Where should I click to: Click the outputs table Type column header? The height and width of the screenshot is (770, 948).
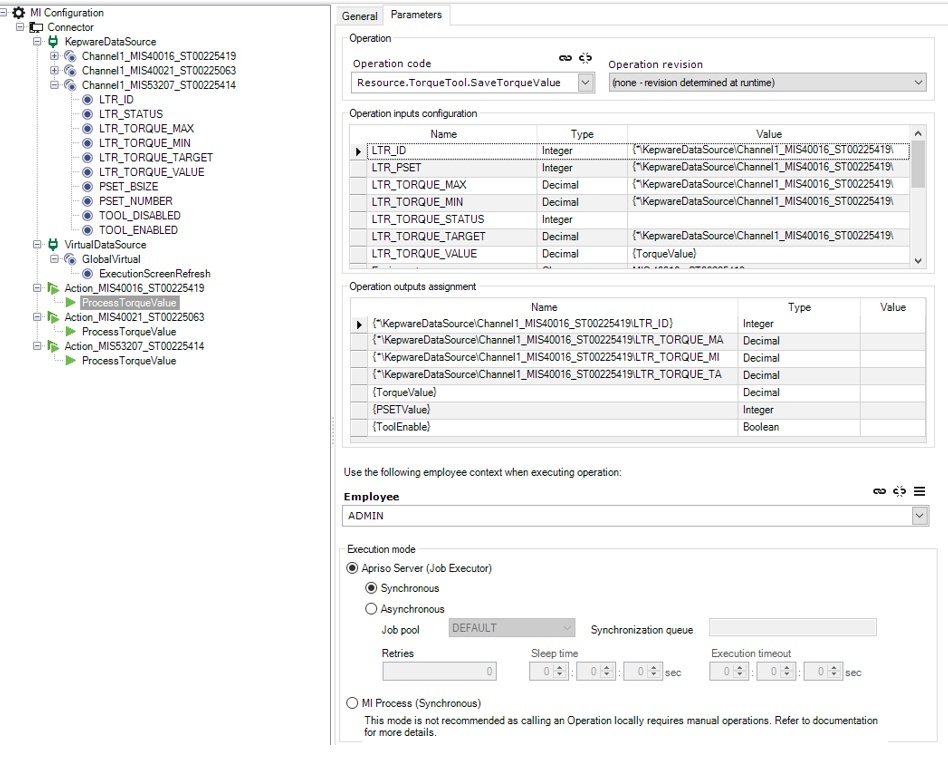(x=799, y=307)
